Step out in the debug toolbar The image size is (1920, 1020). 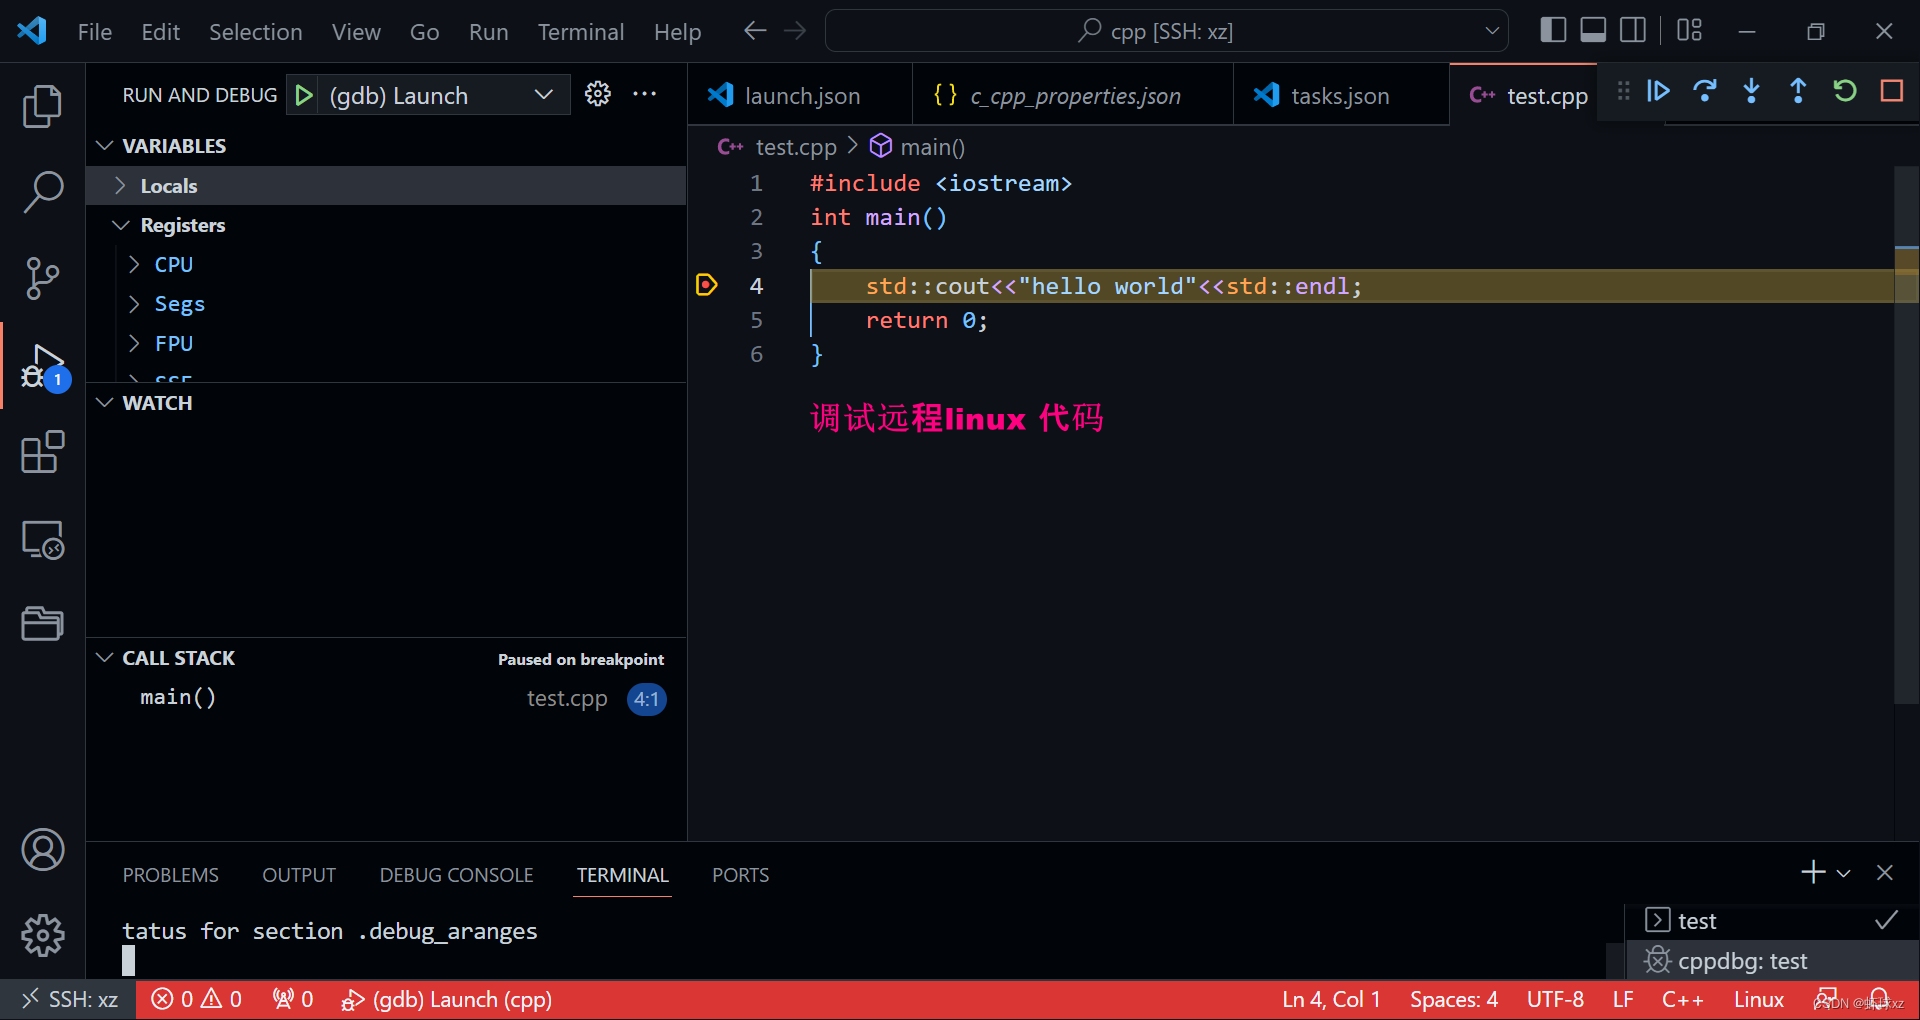click(1798, 91)
